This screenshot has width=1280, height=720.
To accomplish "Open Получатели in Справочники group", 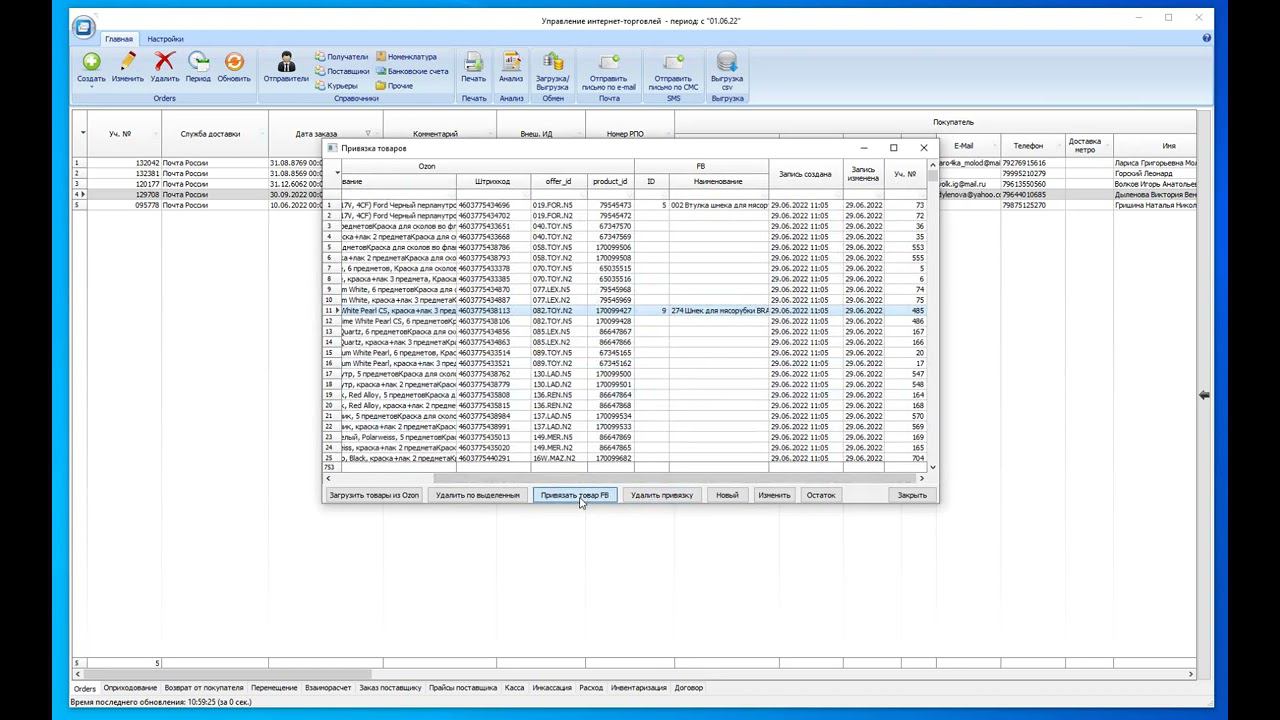I will [x=341, y=57].
